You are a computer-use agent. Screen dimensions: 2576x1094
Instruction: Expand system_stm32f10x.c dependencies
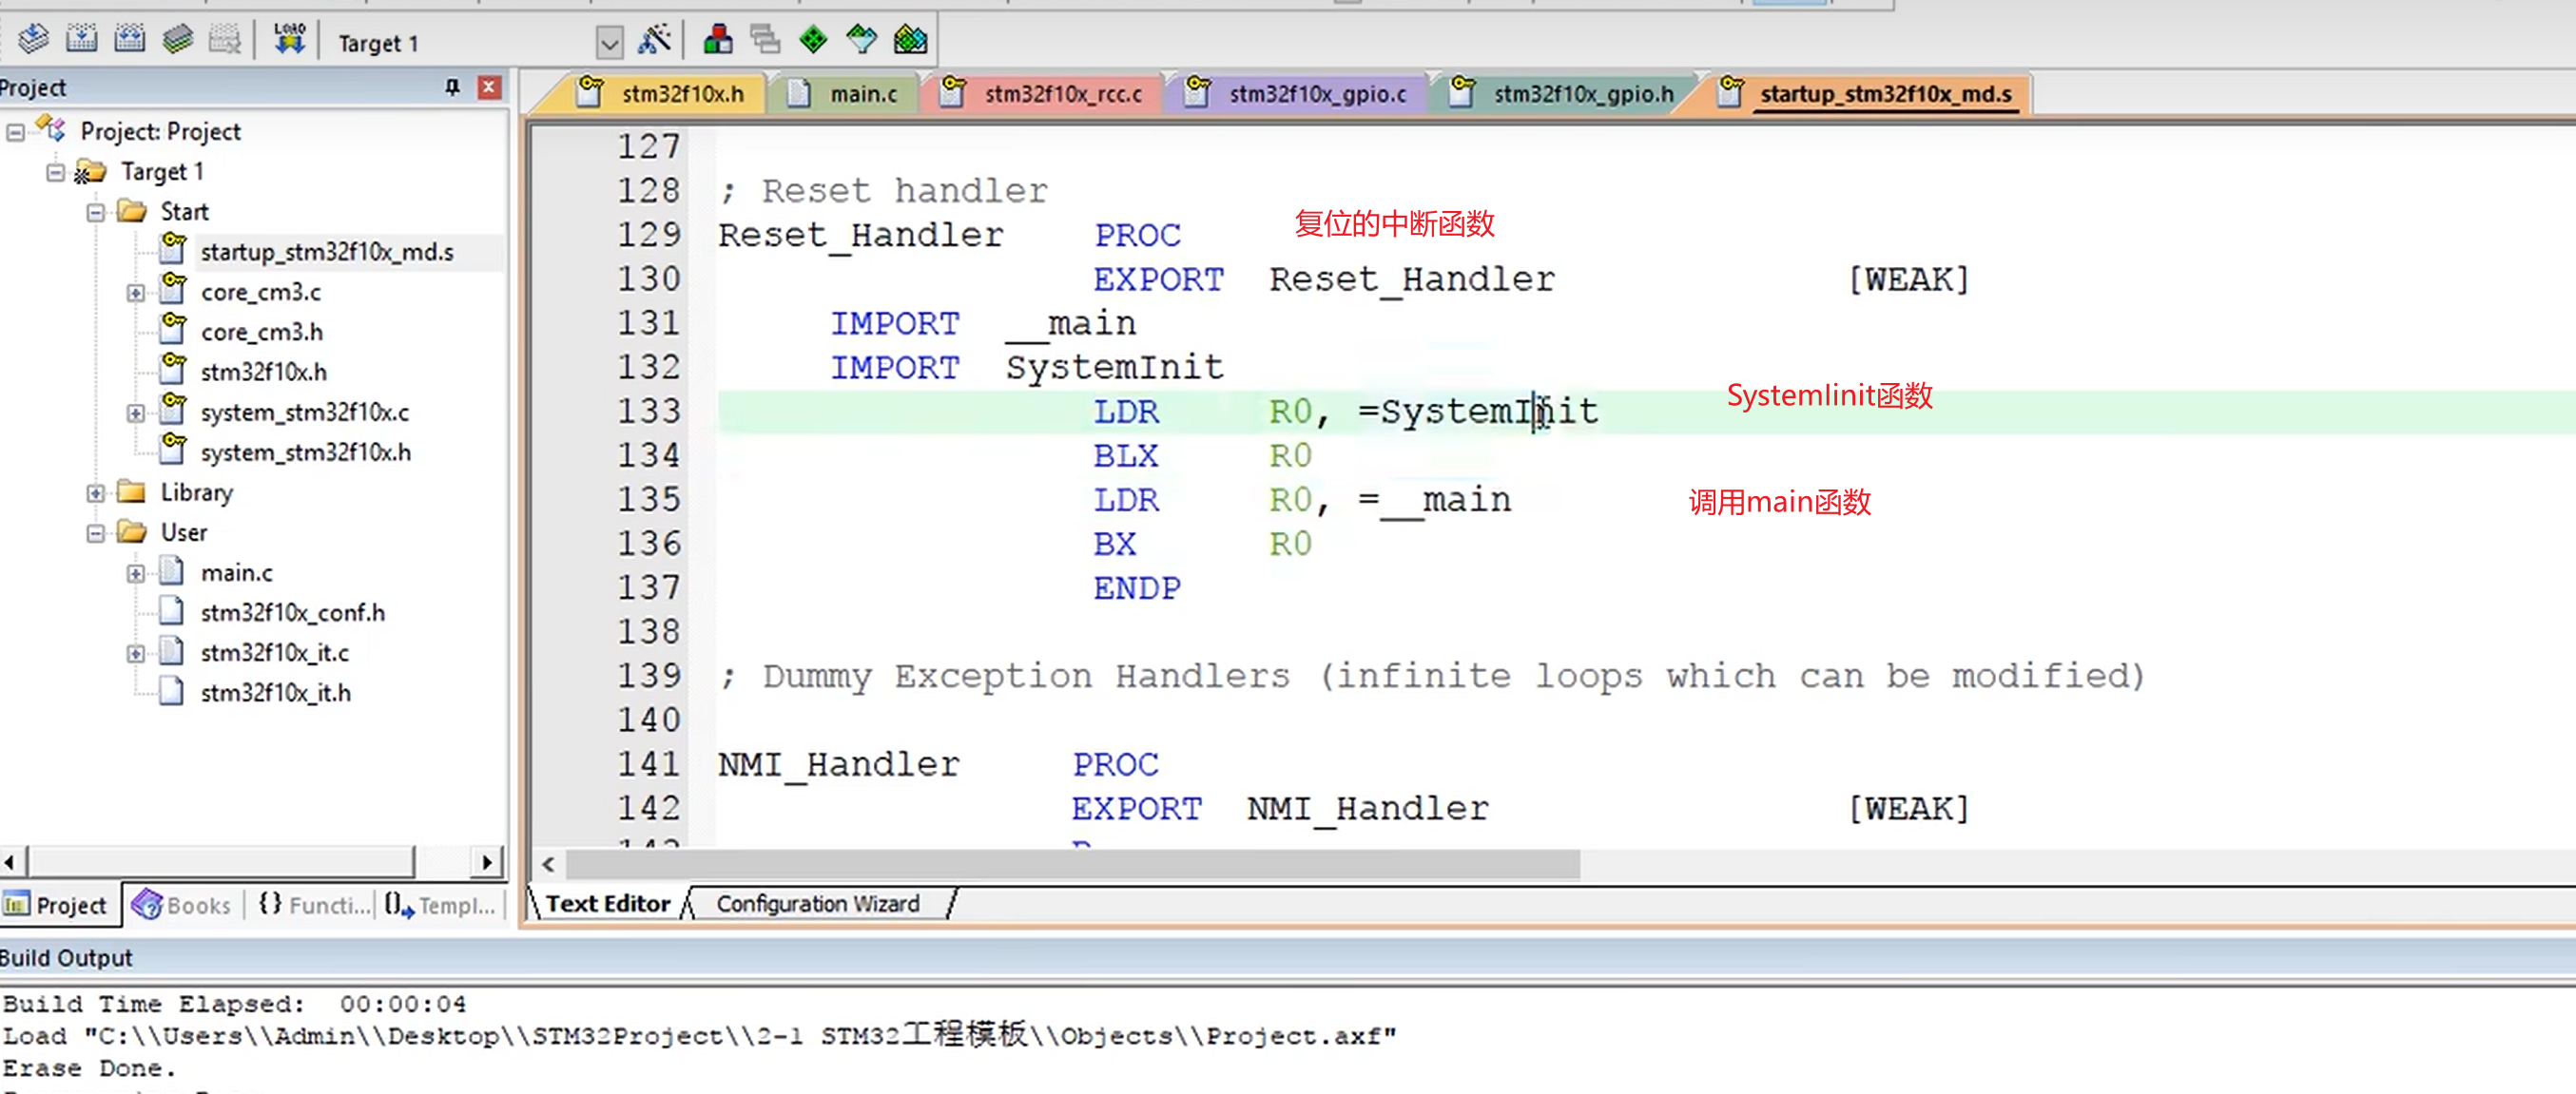[136, 413]
